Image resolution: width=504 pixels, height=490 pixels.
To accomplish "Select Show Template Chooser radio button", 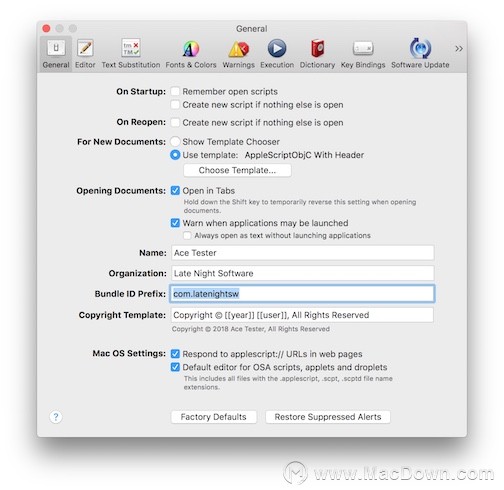I will click(x=175, y=141).
